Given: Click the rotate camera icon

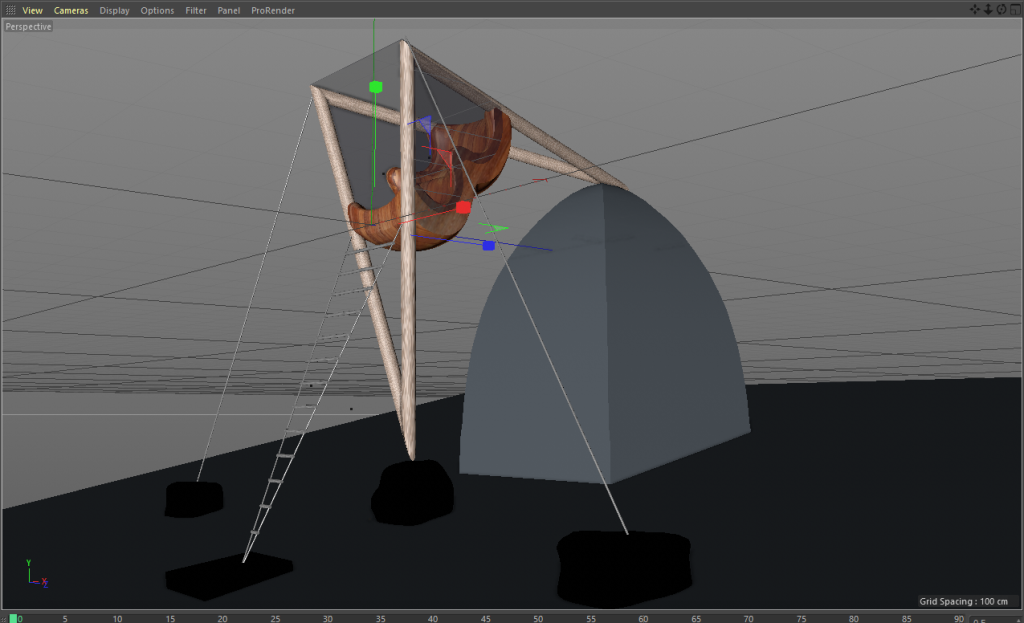Looking at the screenshot, I should pyautogui.click(x=1000, y=9).
